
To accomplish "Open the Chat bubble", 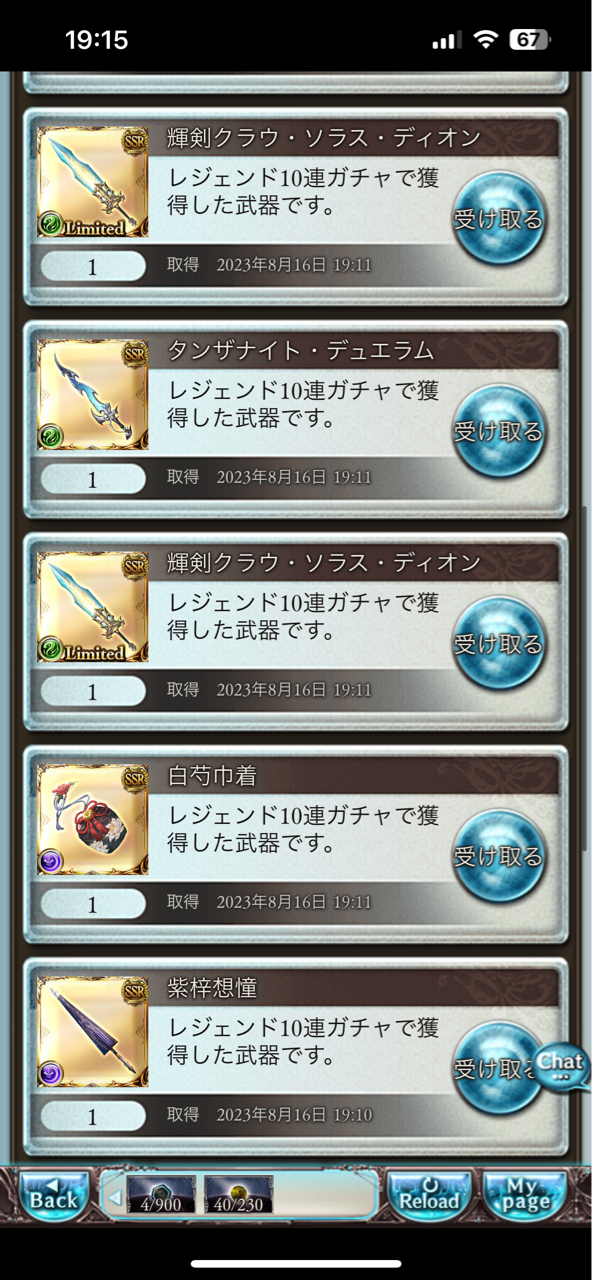I will click(561, 1066).
